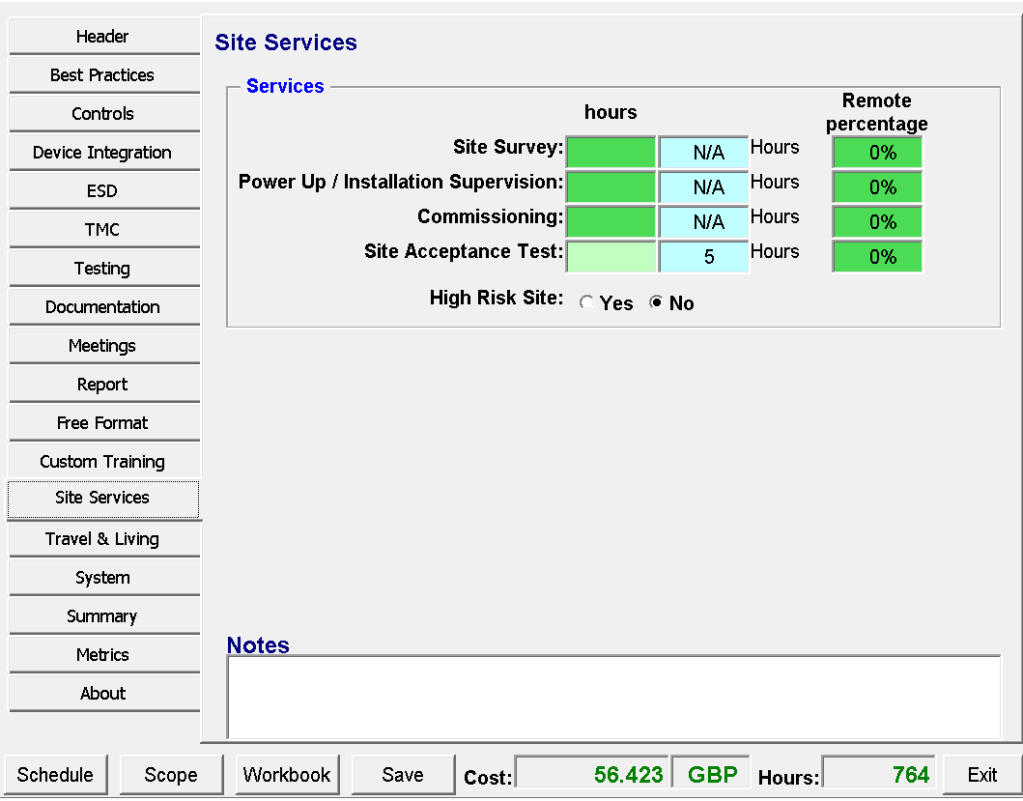Open the Schedule view
The height and width of the screenshot is (801, 1023).
(56, 775)
